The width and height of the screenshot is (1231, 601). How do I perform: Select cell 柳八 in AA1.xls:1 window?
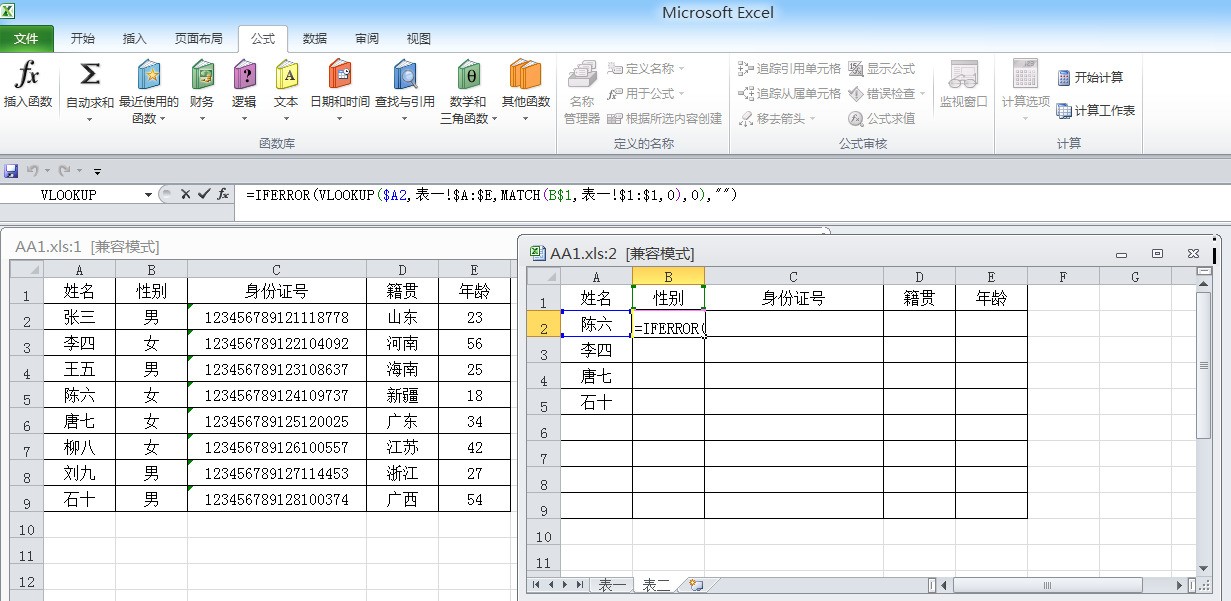[79, 448]
